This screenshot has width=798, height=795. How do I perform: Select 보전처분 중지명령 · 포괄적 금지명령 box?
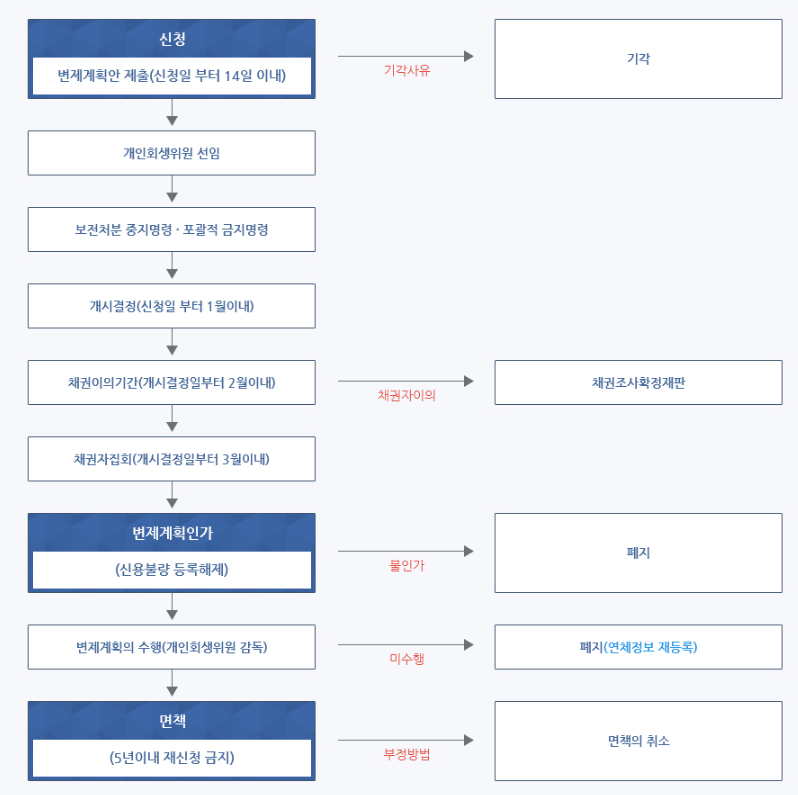pyautogui.click(x=172, y=229)
